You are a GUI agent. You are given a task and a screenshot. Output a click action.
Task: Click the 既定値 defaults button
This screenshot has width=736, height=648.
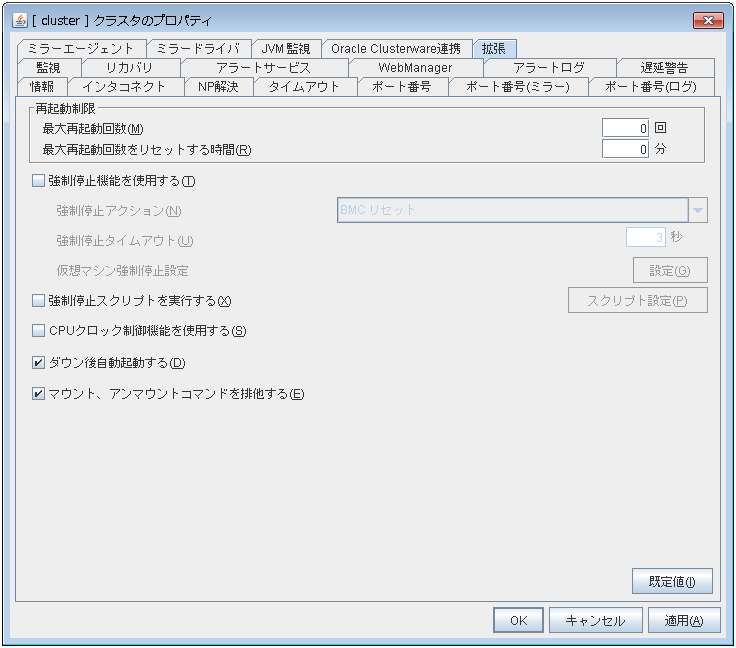671,581
